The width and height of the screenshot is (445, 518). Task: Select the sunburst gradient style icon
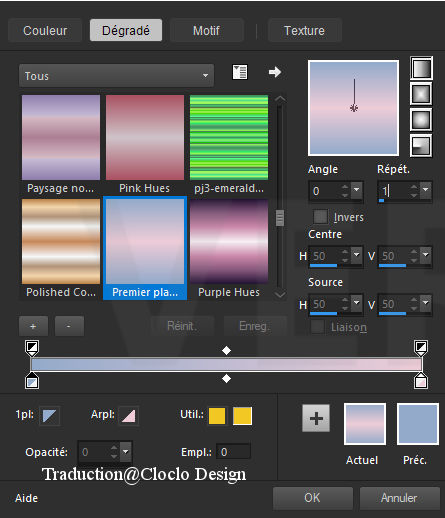coord(421,119)
